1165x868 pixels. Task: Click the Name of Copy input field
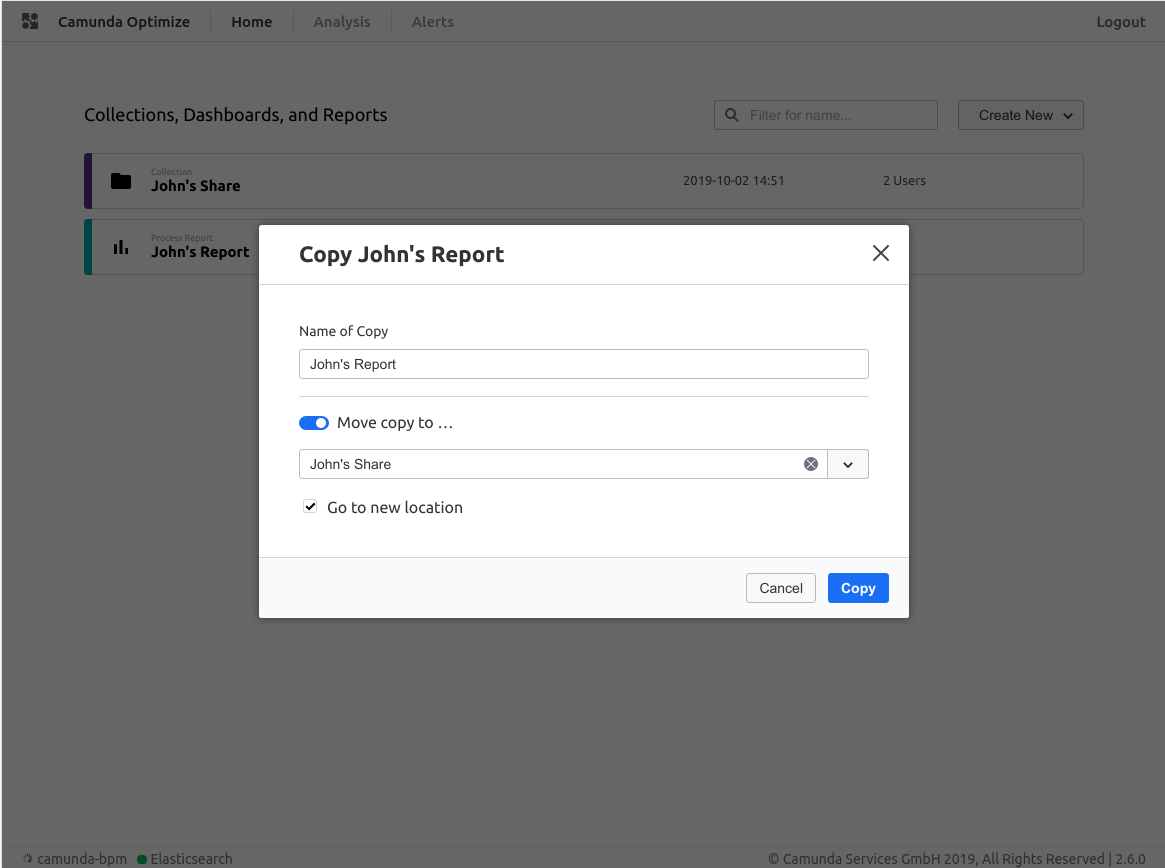pyautogui.click(x=583, y=363)
